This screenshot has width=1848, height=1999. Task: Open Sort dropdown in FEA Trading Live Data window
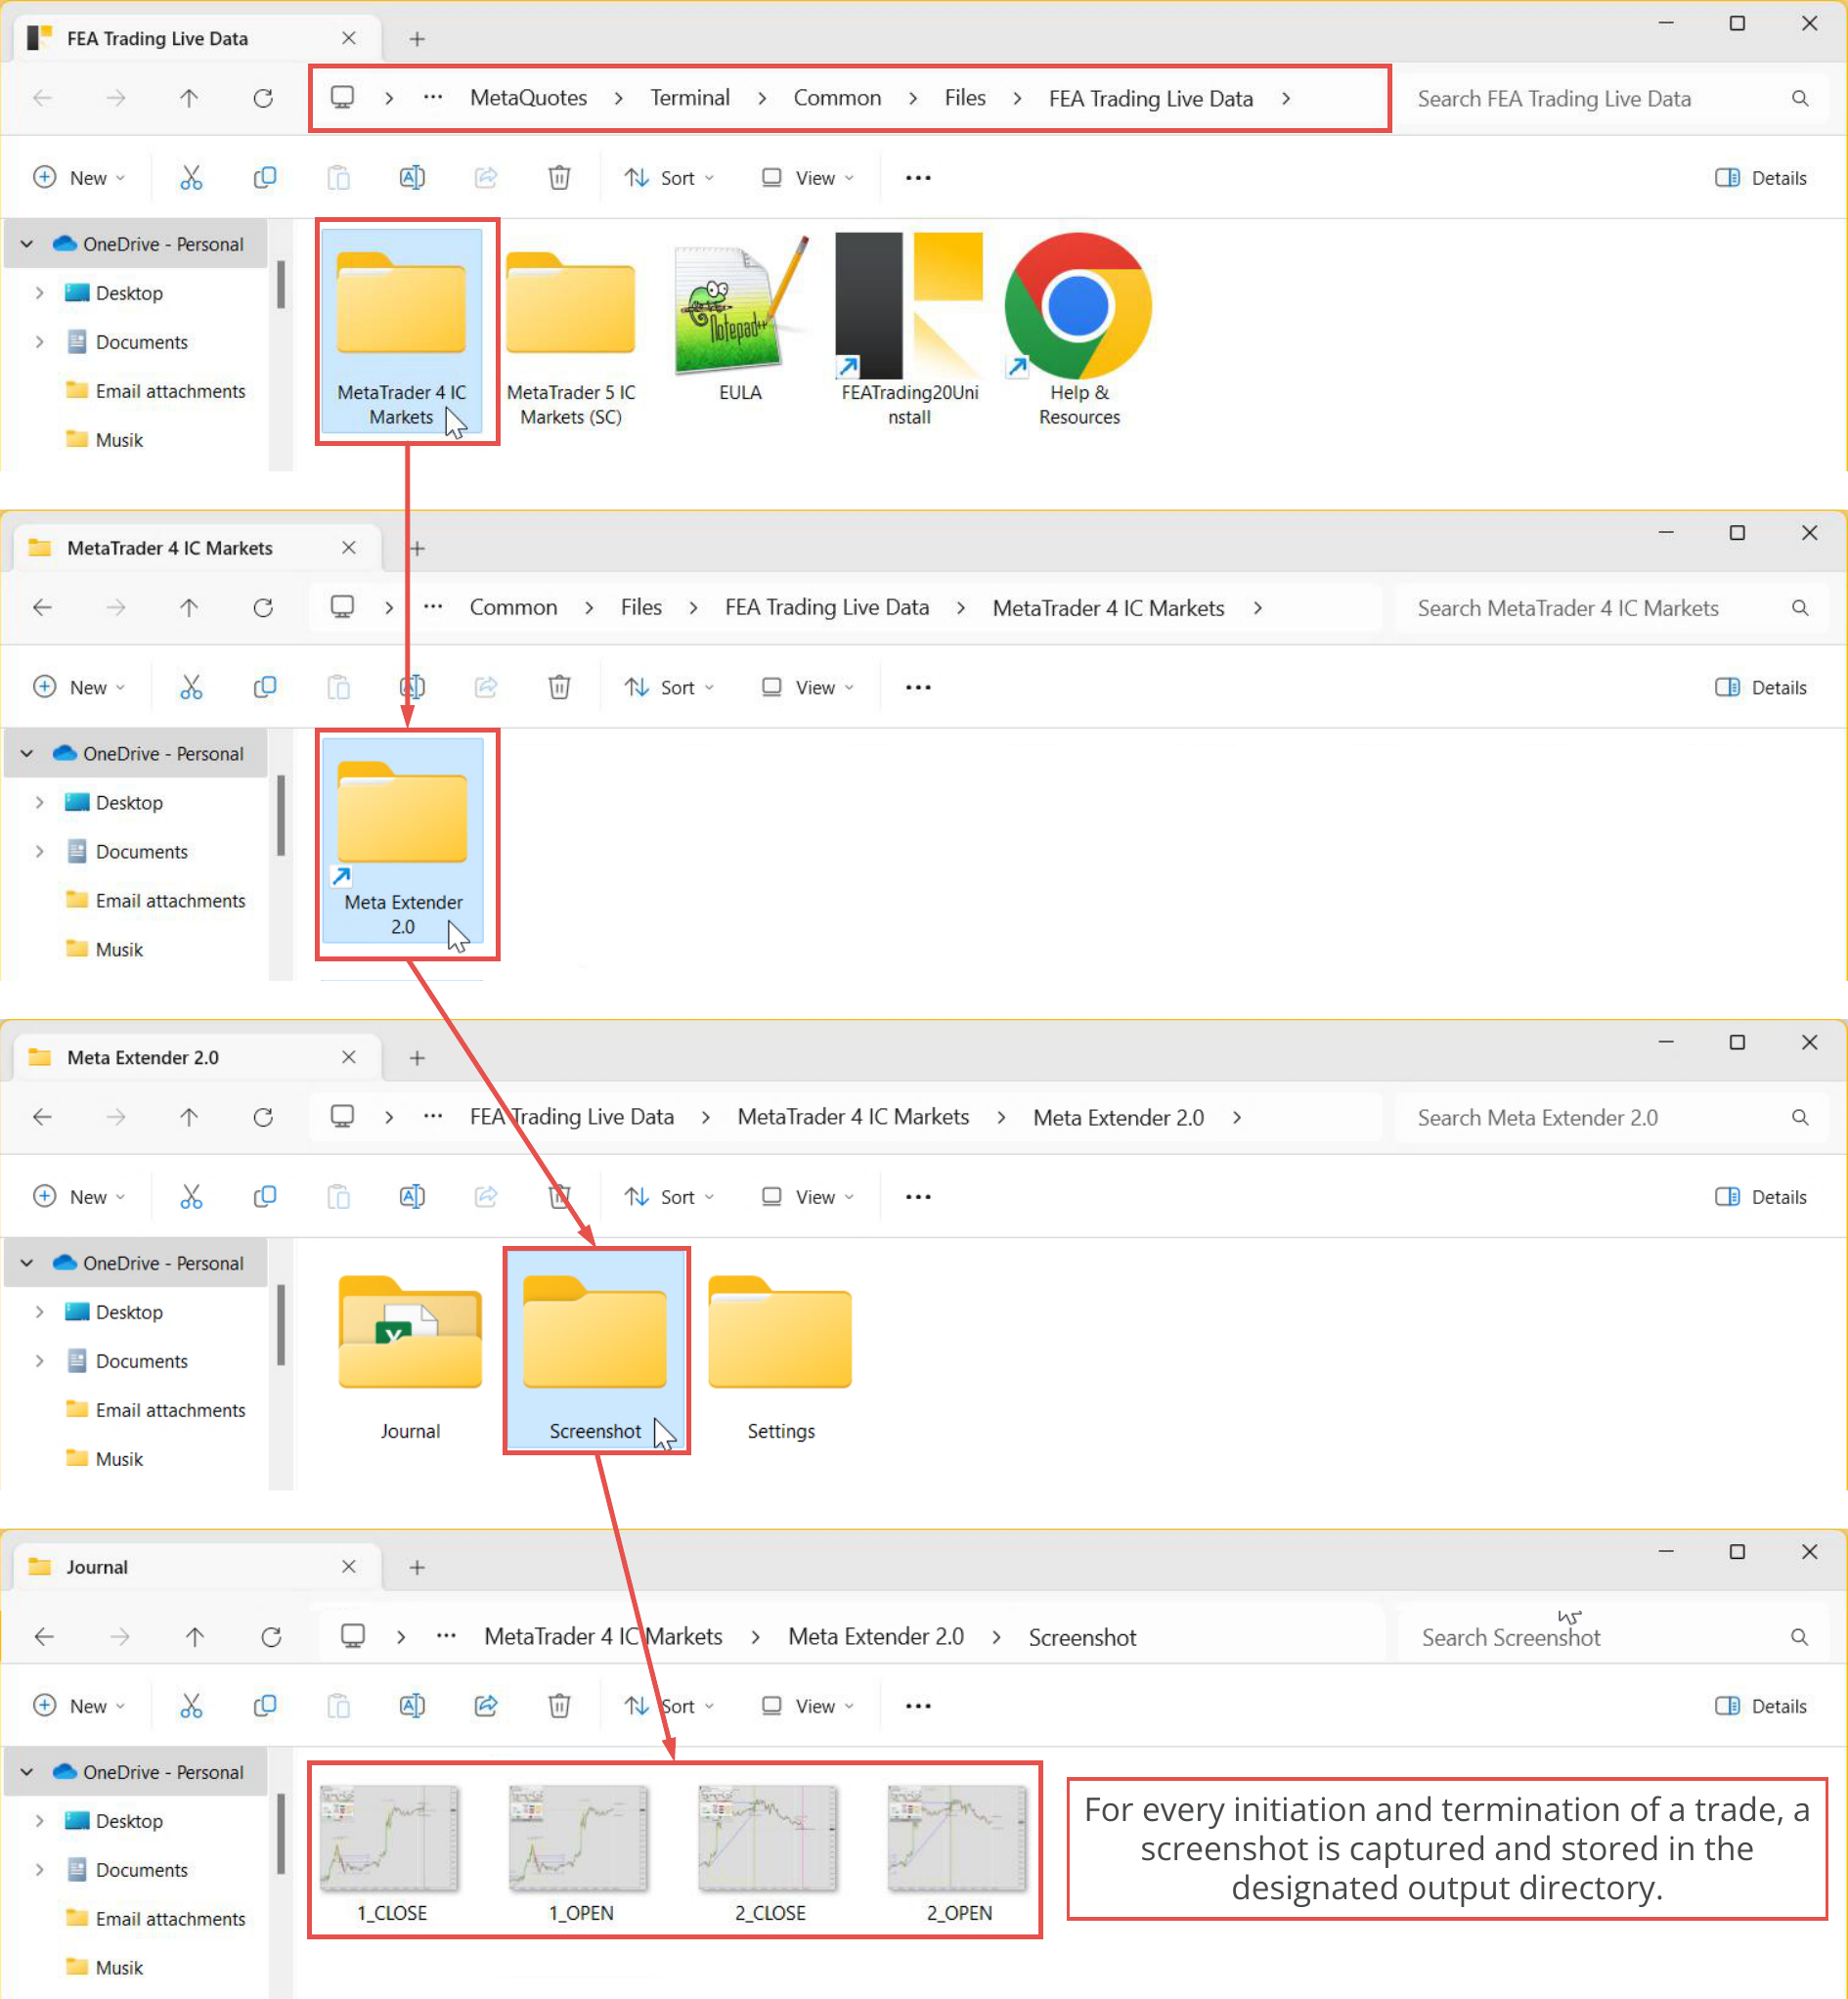point(670,178)
